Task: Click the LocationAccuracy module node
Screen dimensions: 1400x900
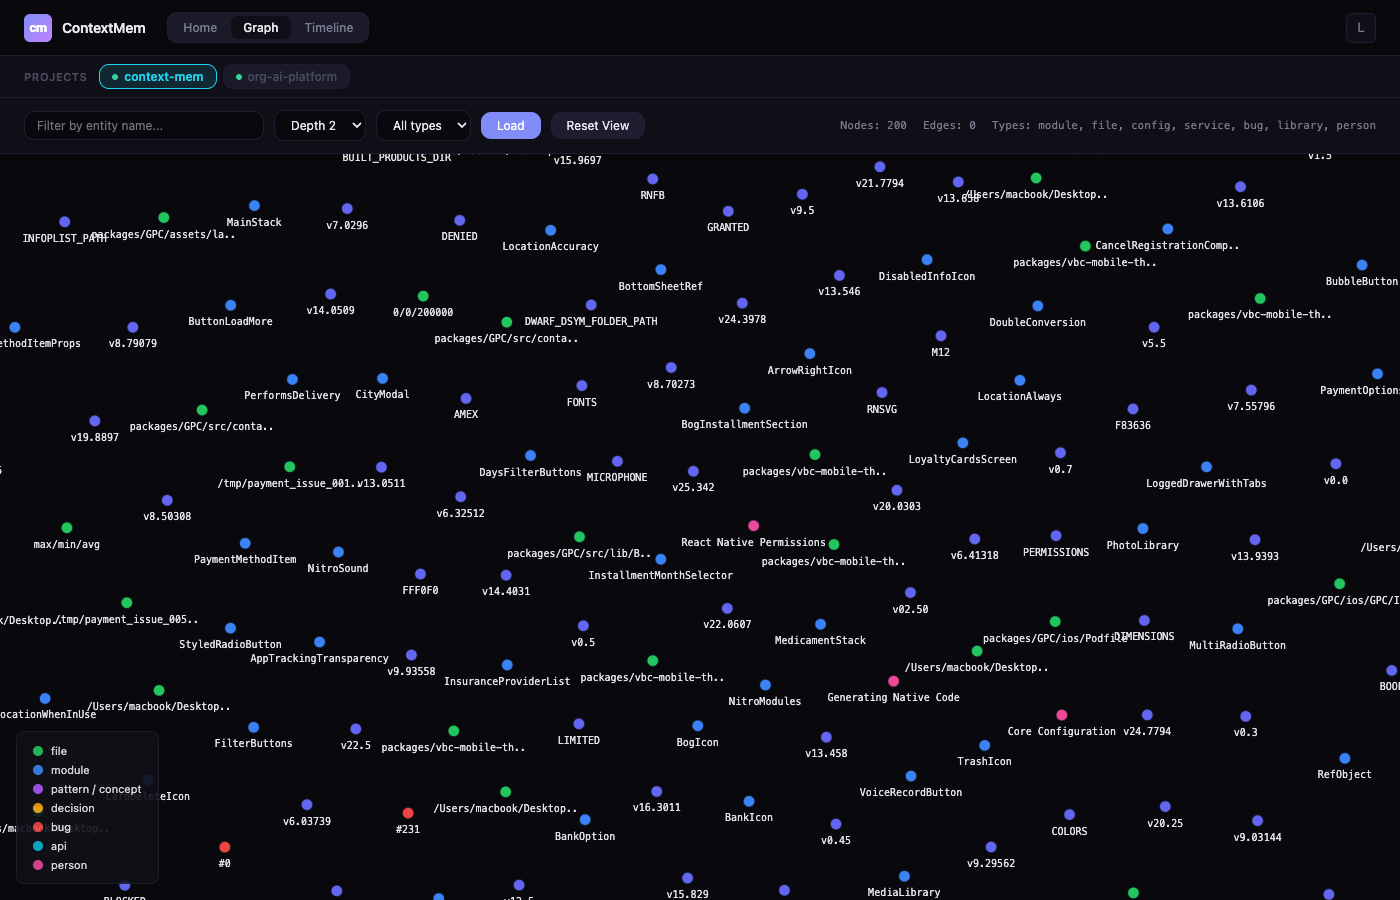Action: [550, 230]
